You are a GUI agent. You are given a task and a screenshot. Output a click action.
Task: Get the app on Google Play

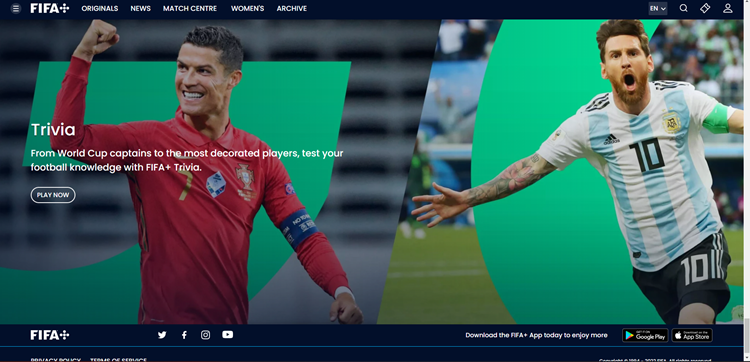645,335
